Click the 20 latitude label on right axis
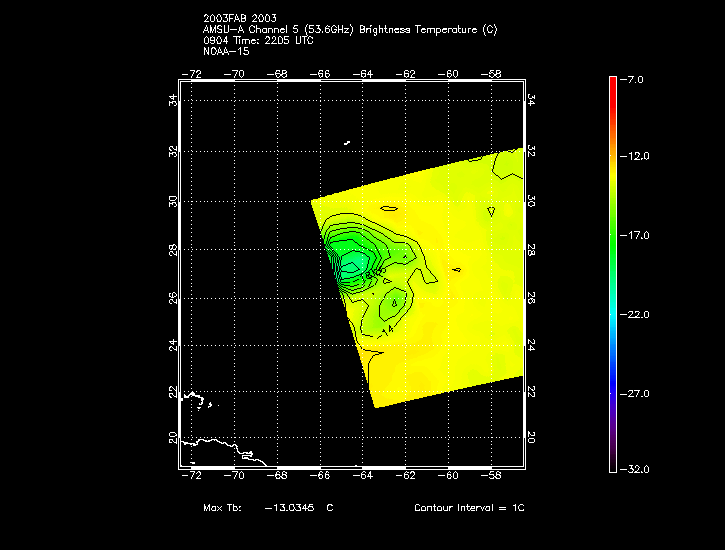This screenshot has width=725, height=550. click(531, 438)
